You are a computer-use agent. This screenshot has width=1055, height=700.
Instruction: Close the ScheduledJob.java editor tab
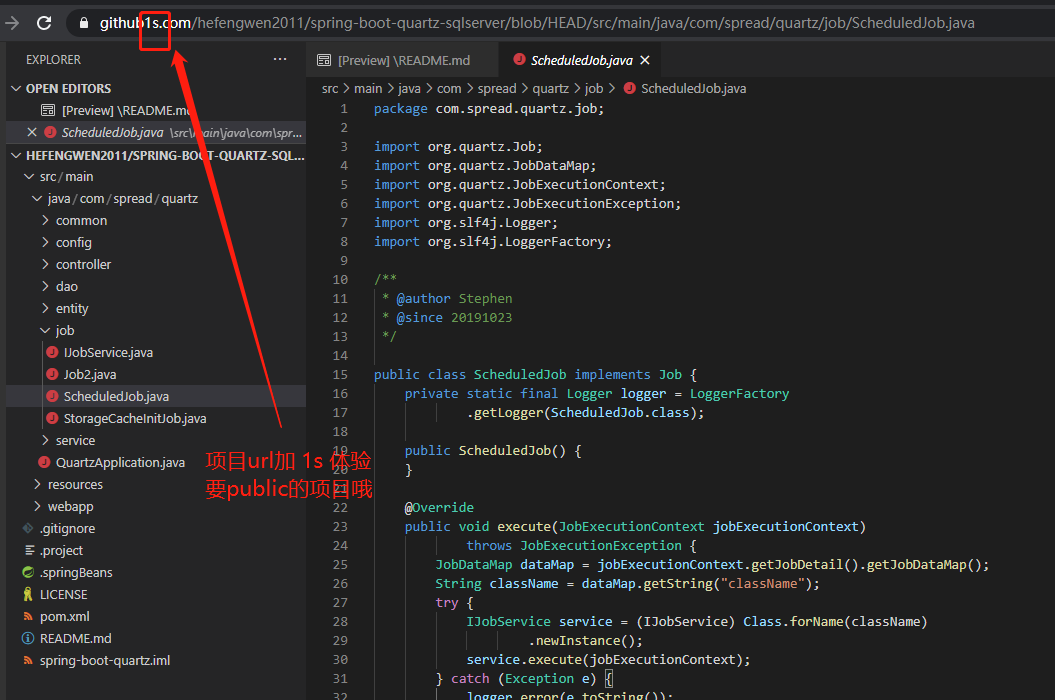(645, 60)
